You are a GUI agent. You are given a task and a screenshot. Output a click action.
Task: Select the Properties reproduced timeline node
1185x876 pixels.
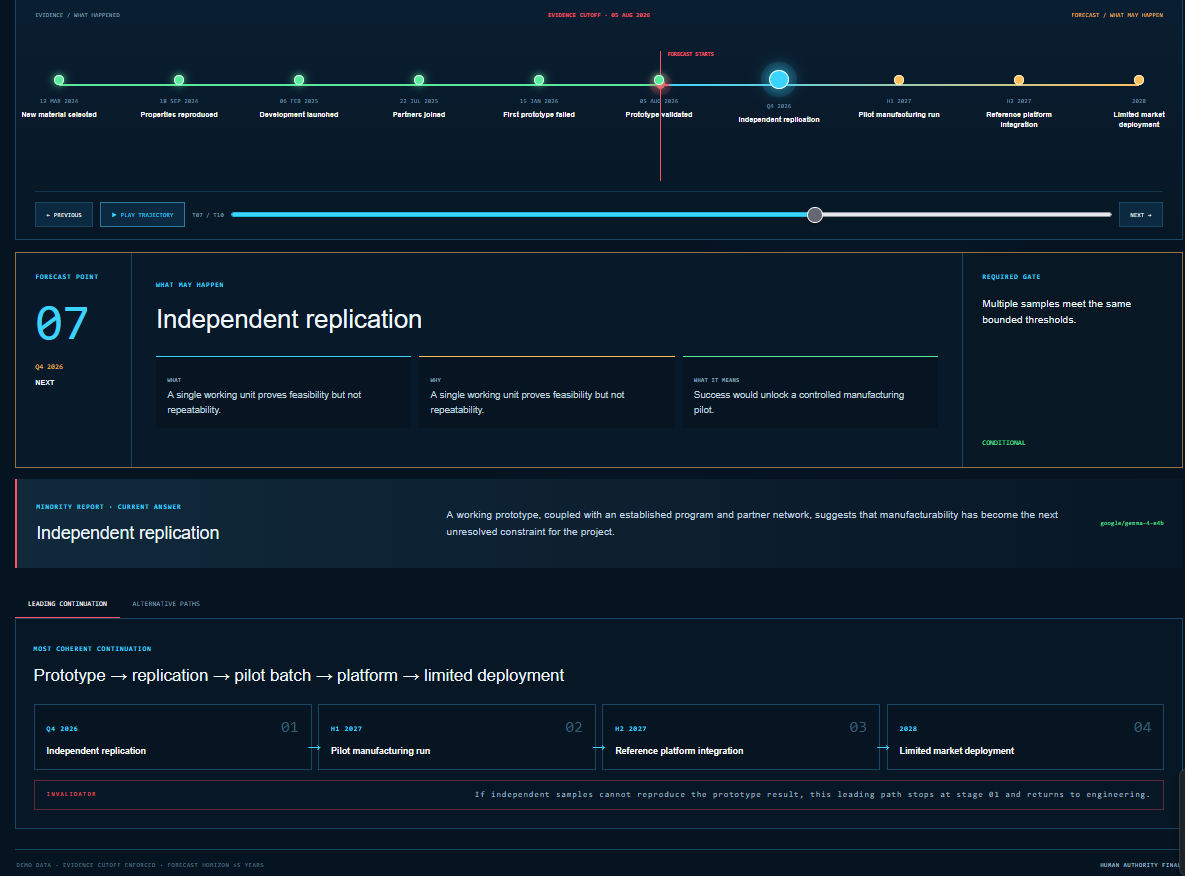[179, 80]
